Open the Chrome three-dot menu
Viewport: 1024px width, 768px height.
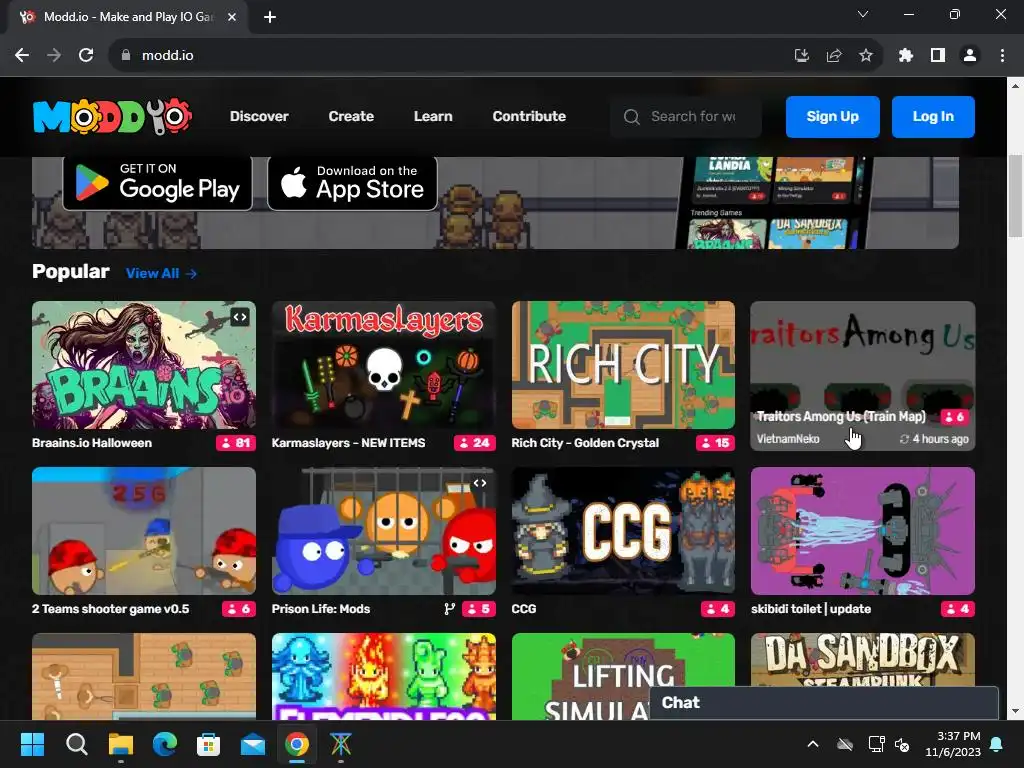coord(1002,56)
